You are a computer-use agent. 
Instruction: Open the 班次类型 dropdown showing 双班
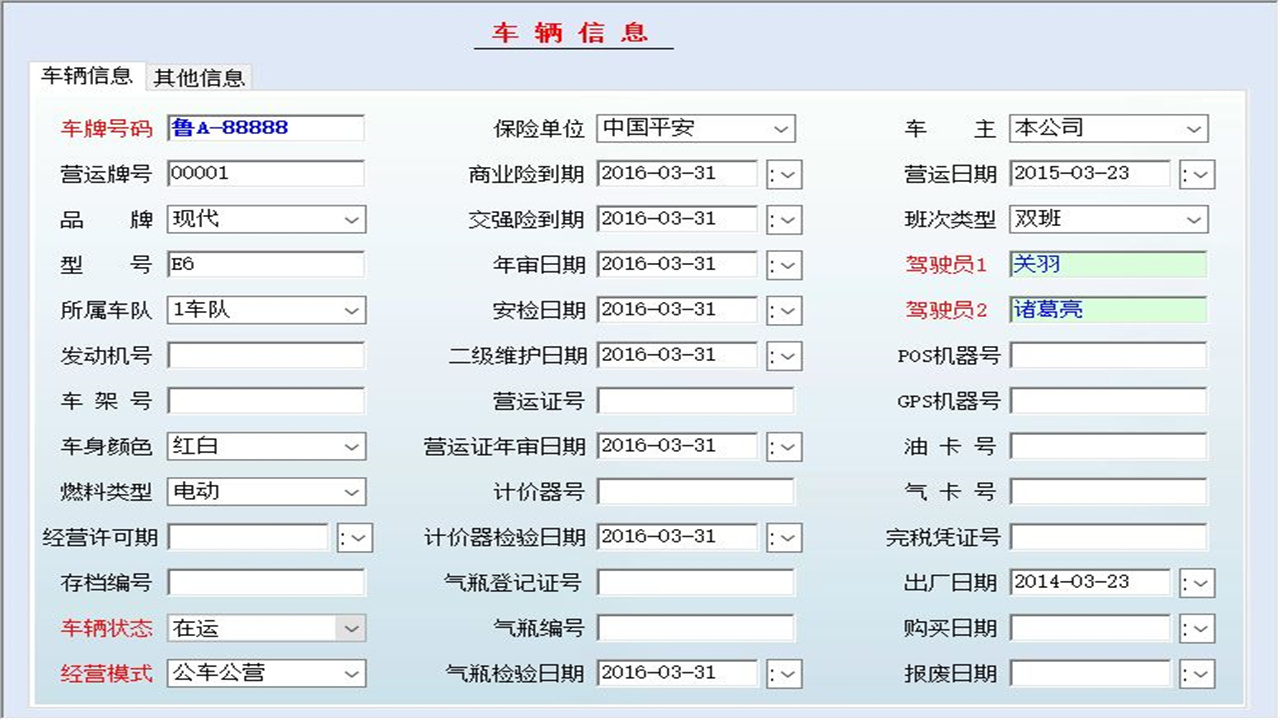tap(1195, 219)
